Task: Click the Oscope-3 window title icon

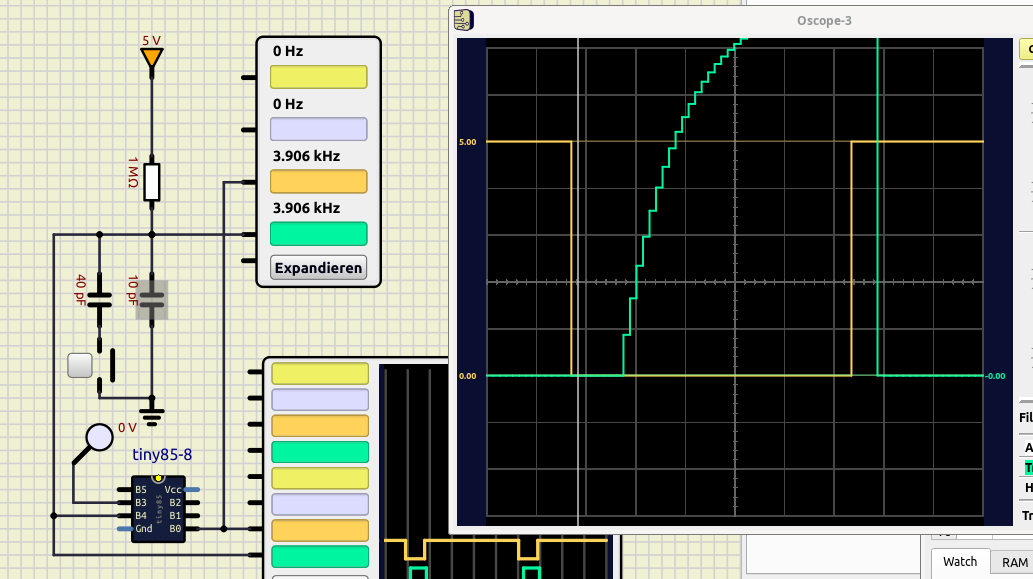Action: 463,20
